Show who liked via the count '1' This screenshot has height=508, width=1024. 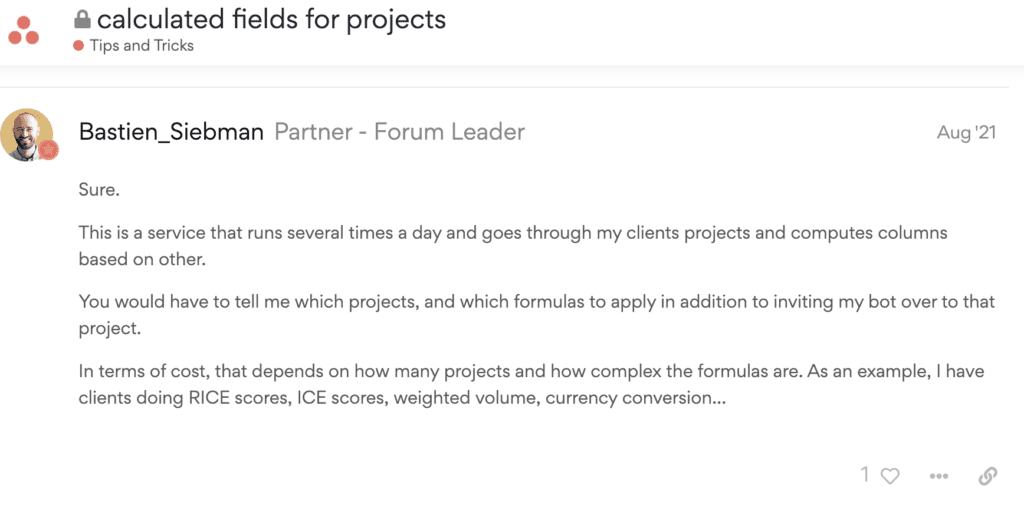865,475
